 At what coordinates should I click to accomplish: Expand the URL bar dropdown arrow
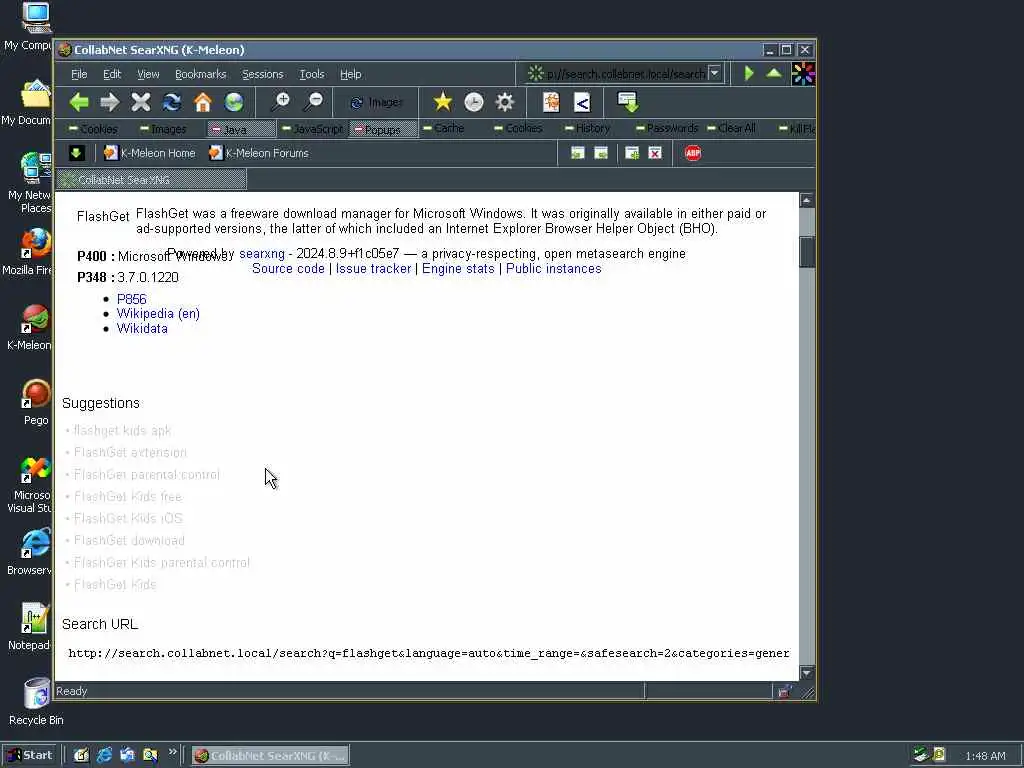coord(714,73)
